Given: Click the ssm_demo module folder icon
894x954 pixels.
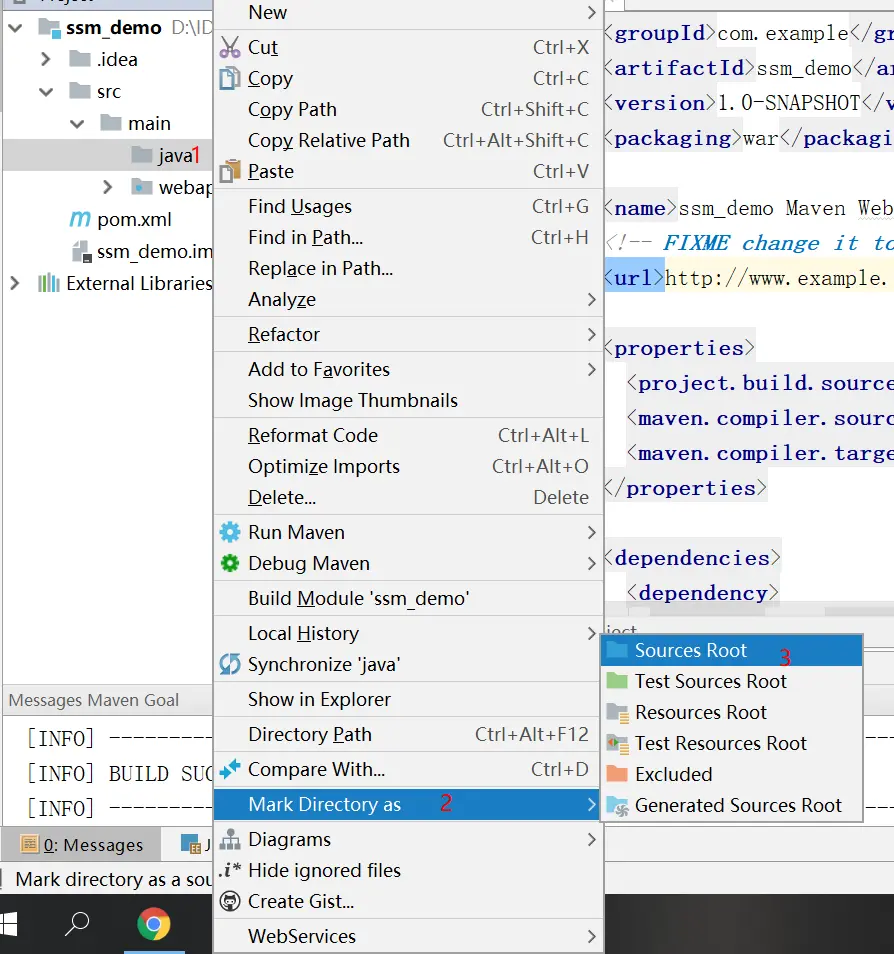Looking at the screenshot, I should (49, 27).
